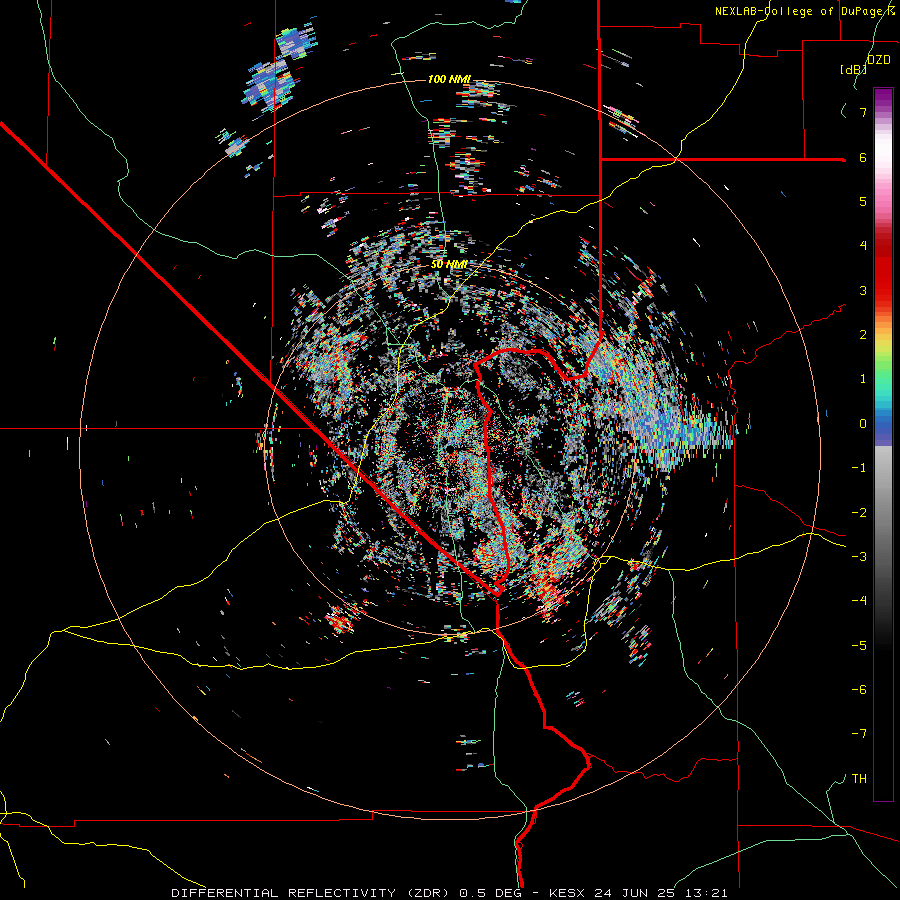This screenshot has width=900, height=900.
Task: Click the 7 dB value on the color scale
Action: (x=863, y=112)
